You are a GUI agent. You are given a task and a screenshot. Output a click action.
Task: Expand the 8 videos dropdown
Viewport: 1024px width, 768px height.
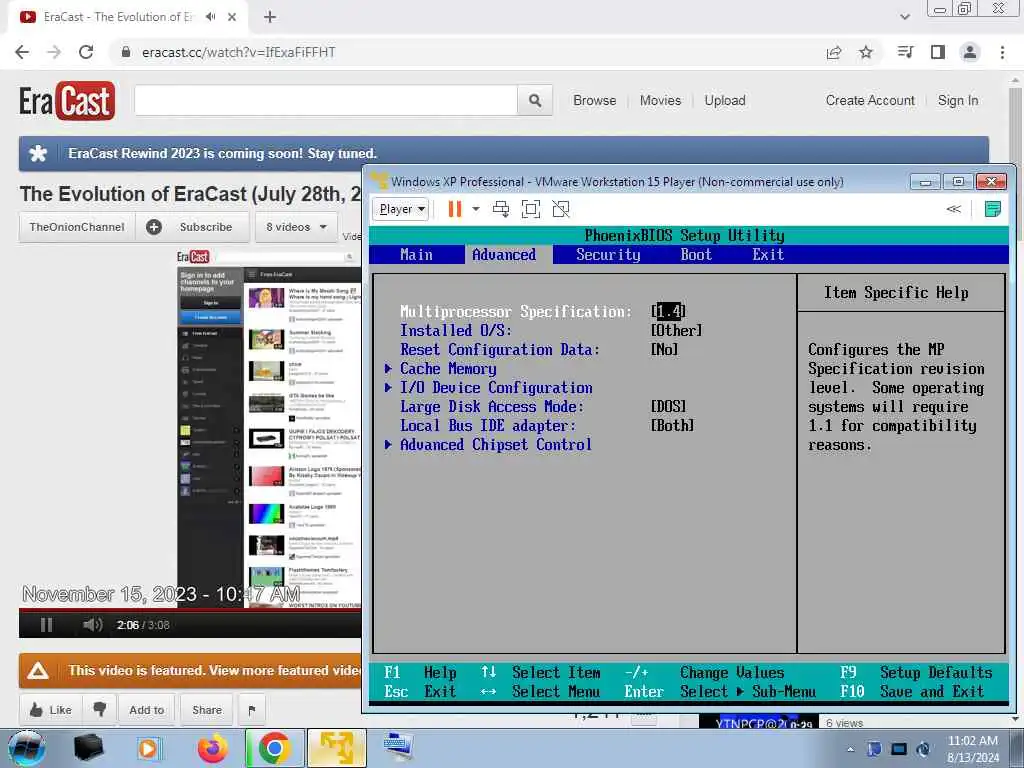point(296,227)
